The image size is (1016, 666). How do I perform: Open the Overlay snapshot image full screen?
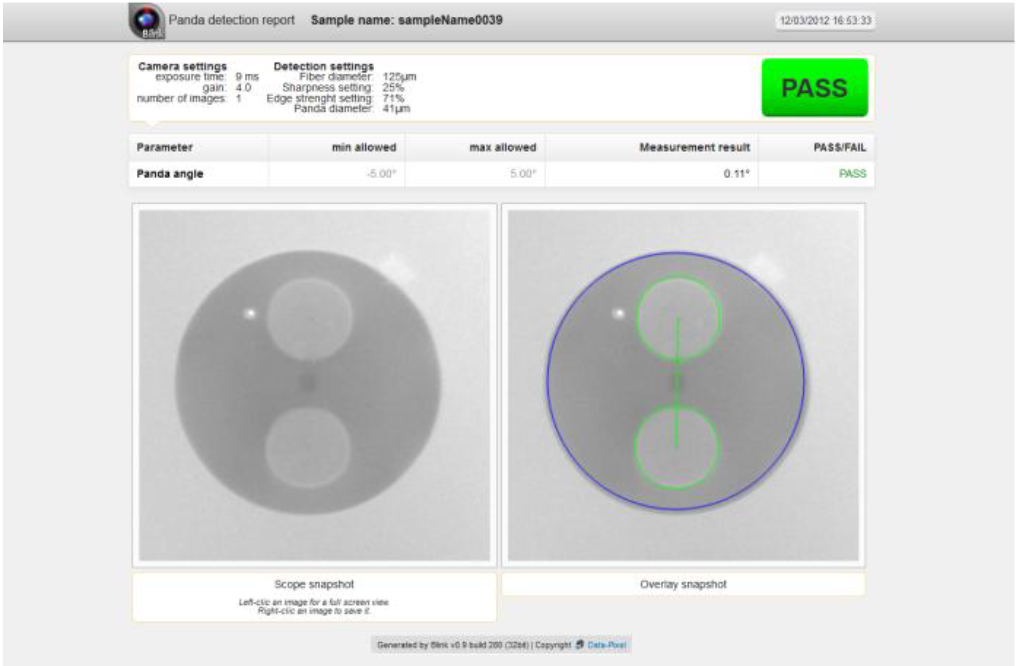683,385
